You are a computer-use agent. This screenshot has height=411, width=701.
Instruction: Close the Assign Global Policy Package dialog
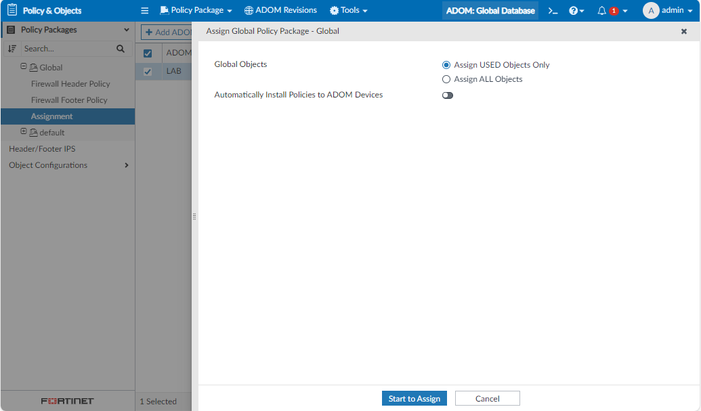(x=684, y=31)
